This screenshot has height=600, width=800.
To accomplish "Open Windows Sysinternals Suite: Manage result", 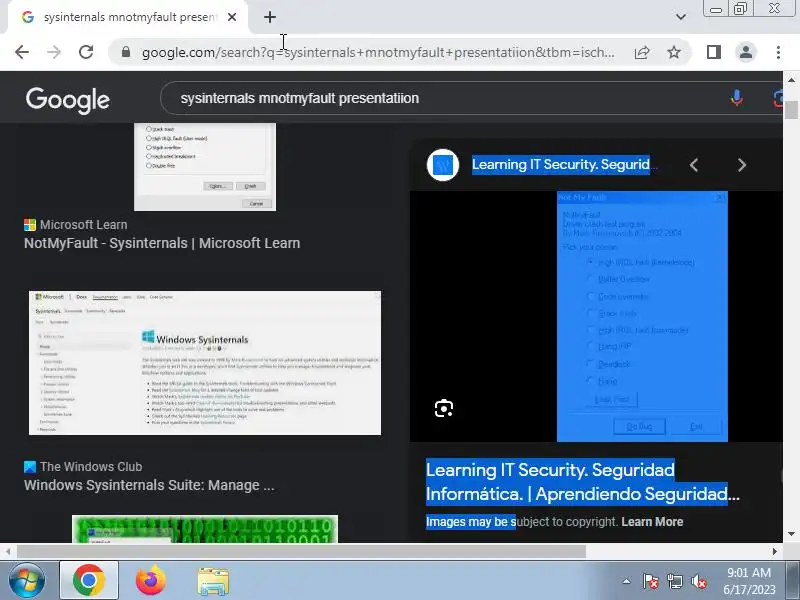I will tap(149, 485).
